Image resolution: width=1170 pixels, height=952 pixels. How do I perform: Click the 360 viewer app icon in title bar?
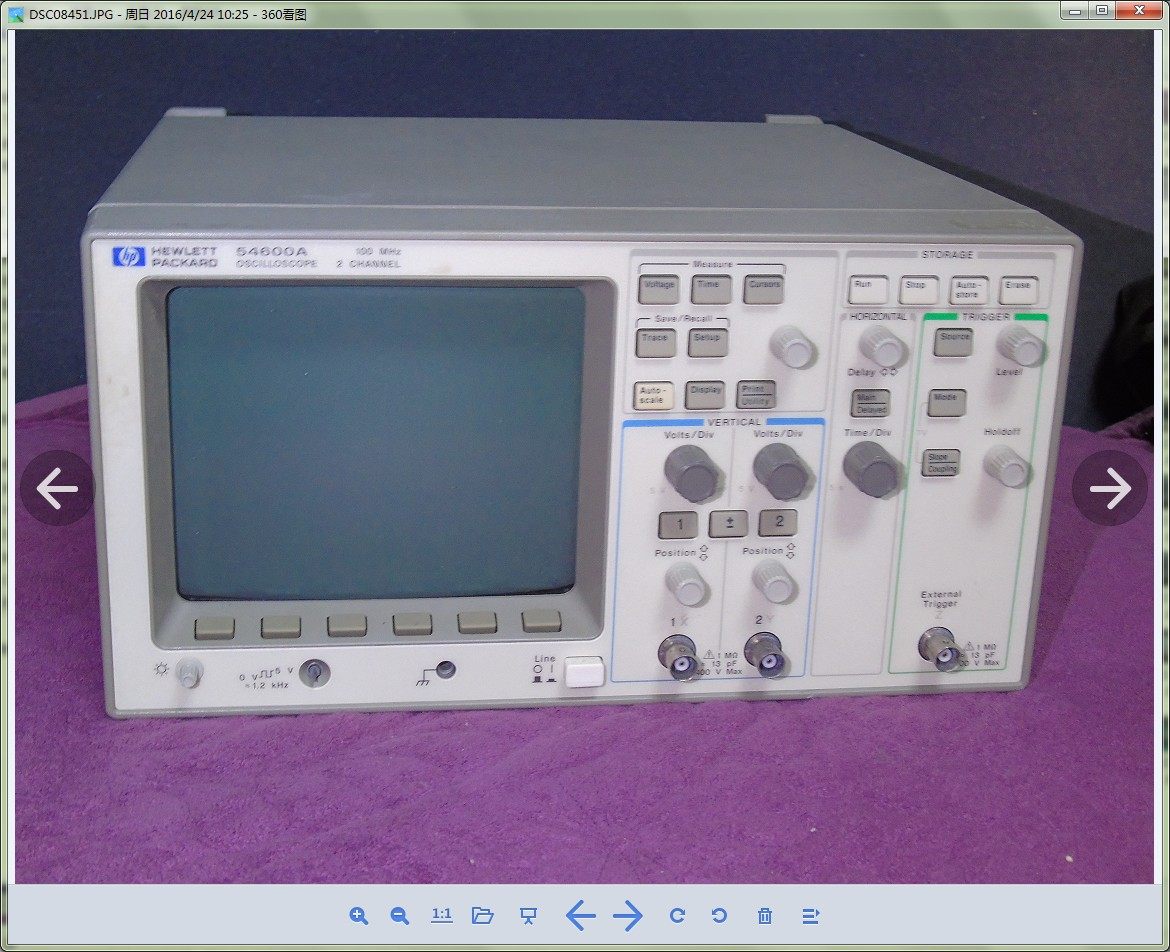[x=16, y=14]
